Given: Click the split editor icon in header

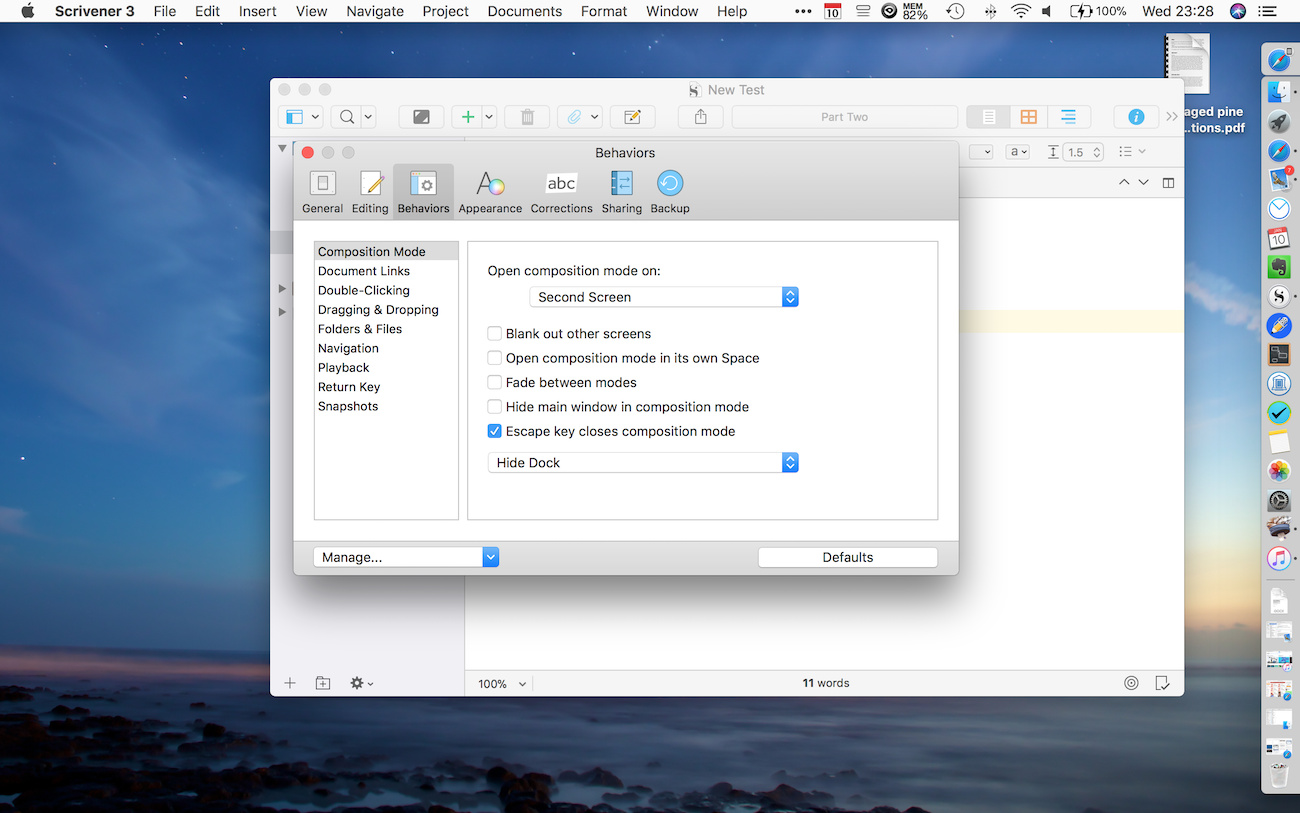Looking at the screenshot, I should [x=1168, y=183].
